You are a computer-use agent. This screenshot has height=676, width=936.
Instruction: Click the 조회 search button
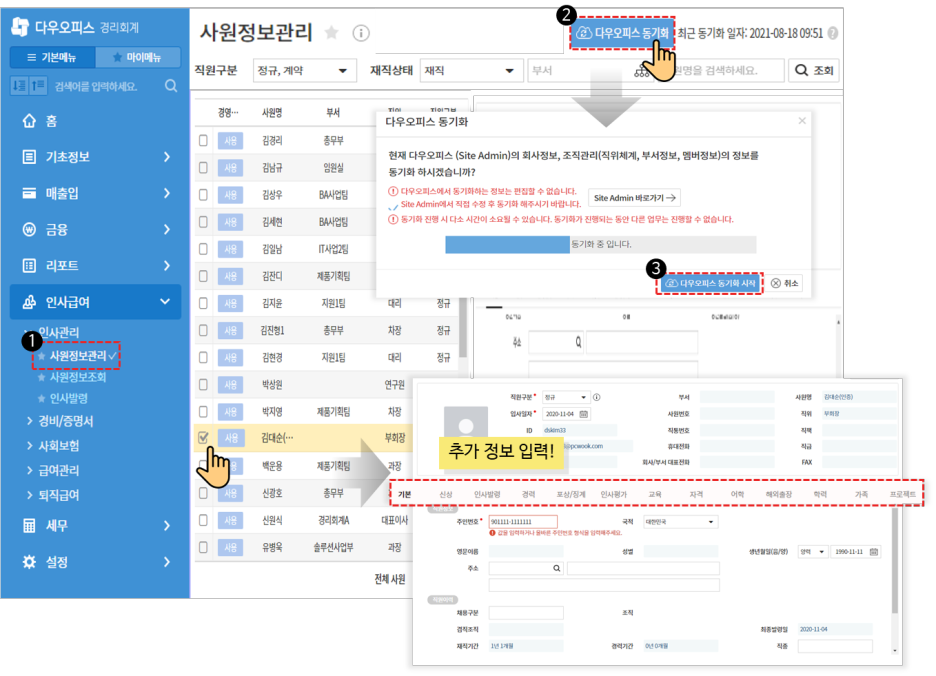pos(814,70)
